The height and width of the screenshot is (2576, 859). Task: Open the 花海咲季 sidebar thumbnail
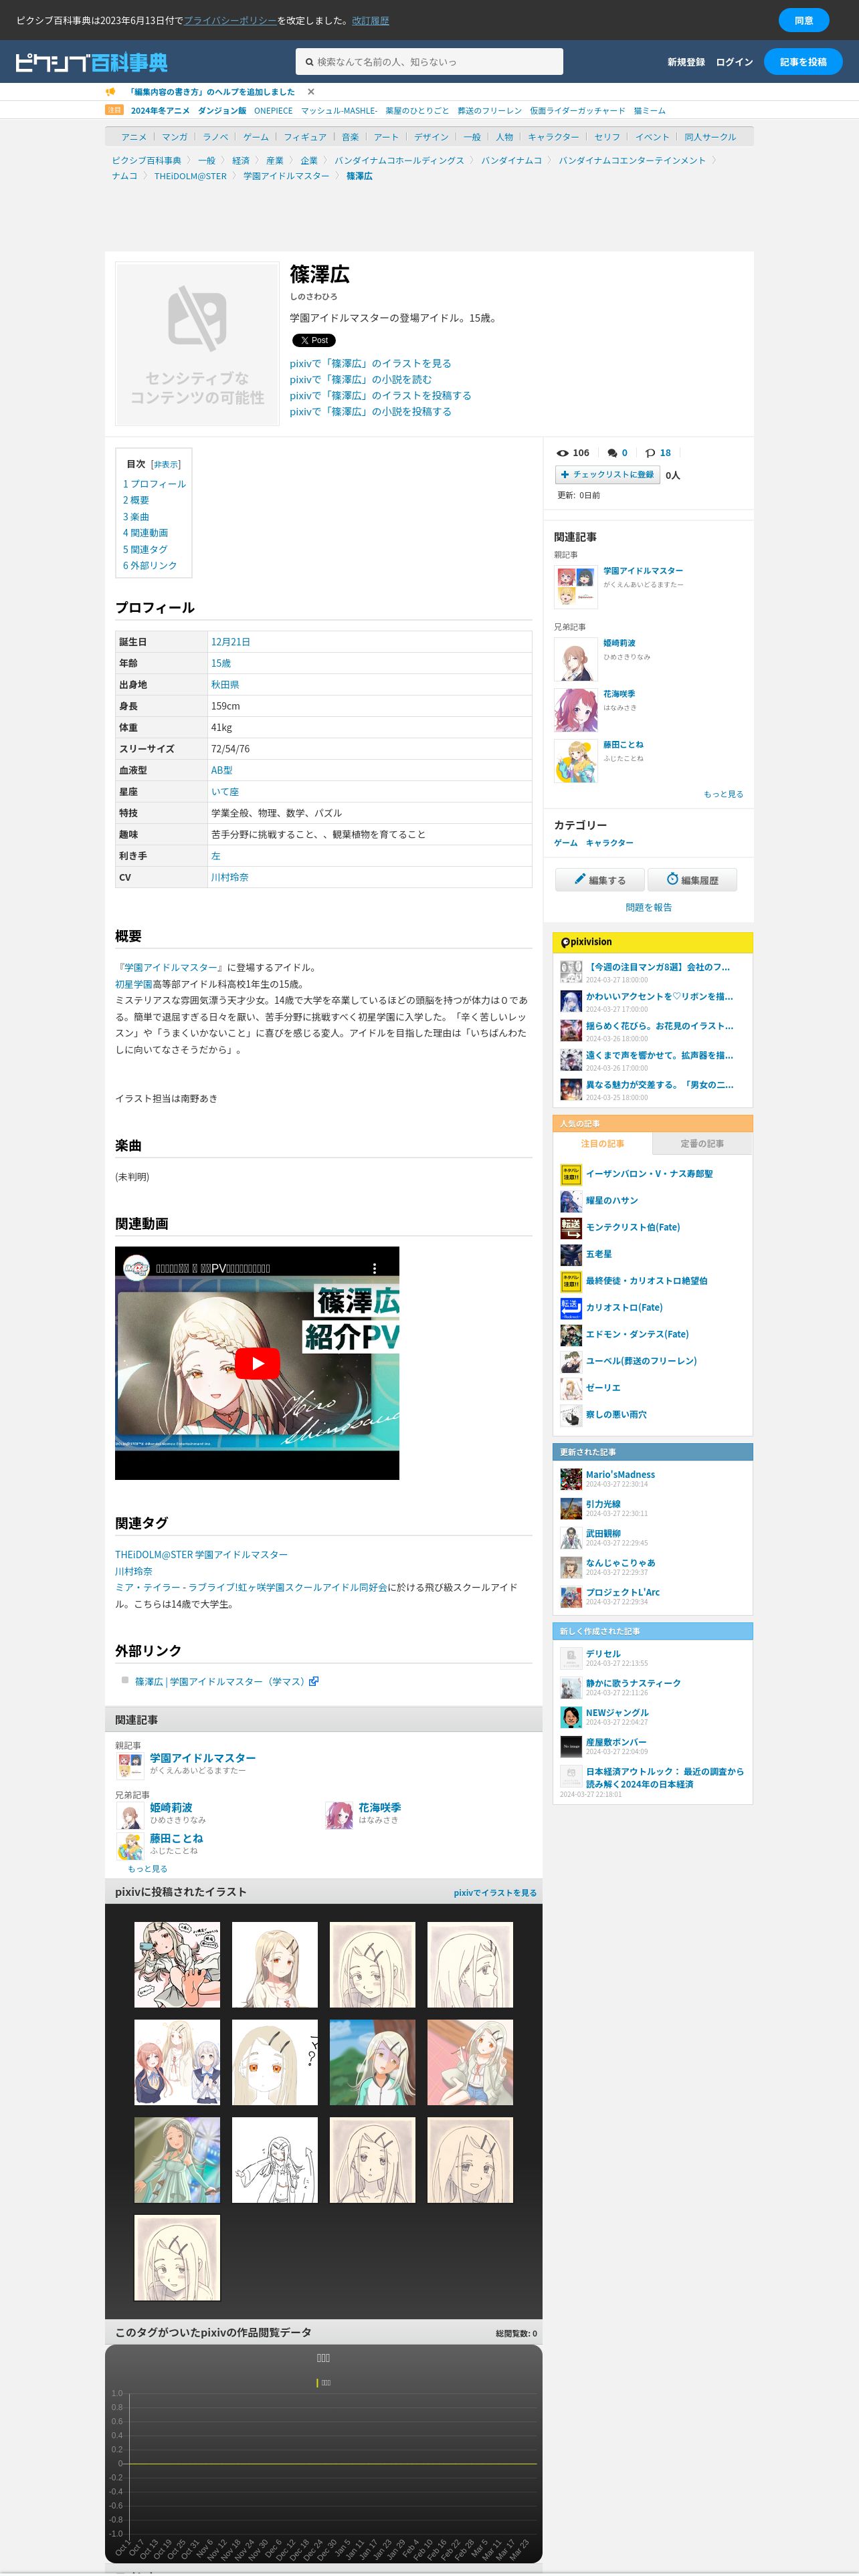[575, 710]
